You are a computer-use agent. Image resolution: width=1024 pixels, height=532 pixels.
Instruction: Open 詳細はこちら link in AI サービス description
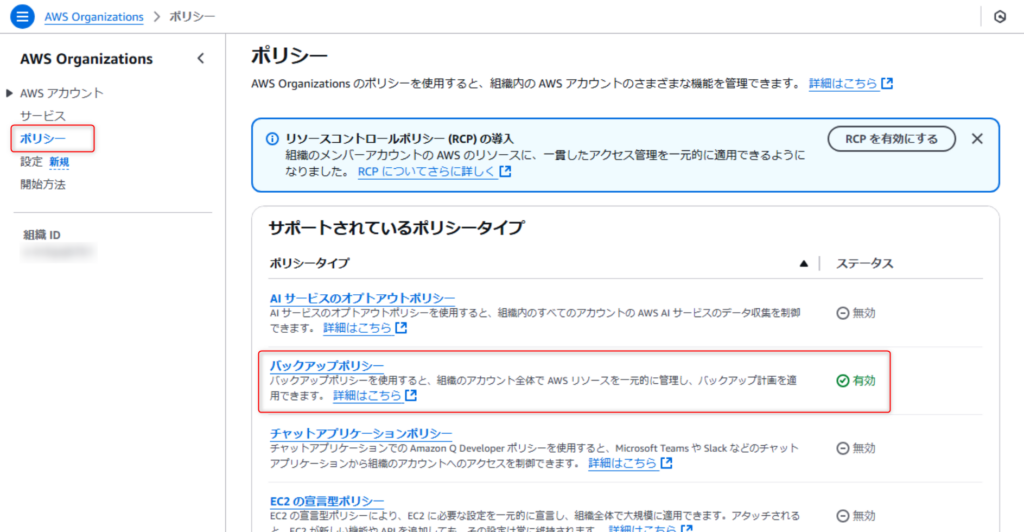pos(357,328)
